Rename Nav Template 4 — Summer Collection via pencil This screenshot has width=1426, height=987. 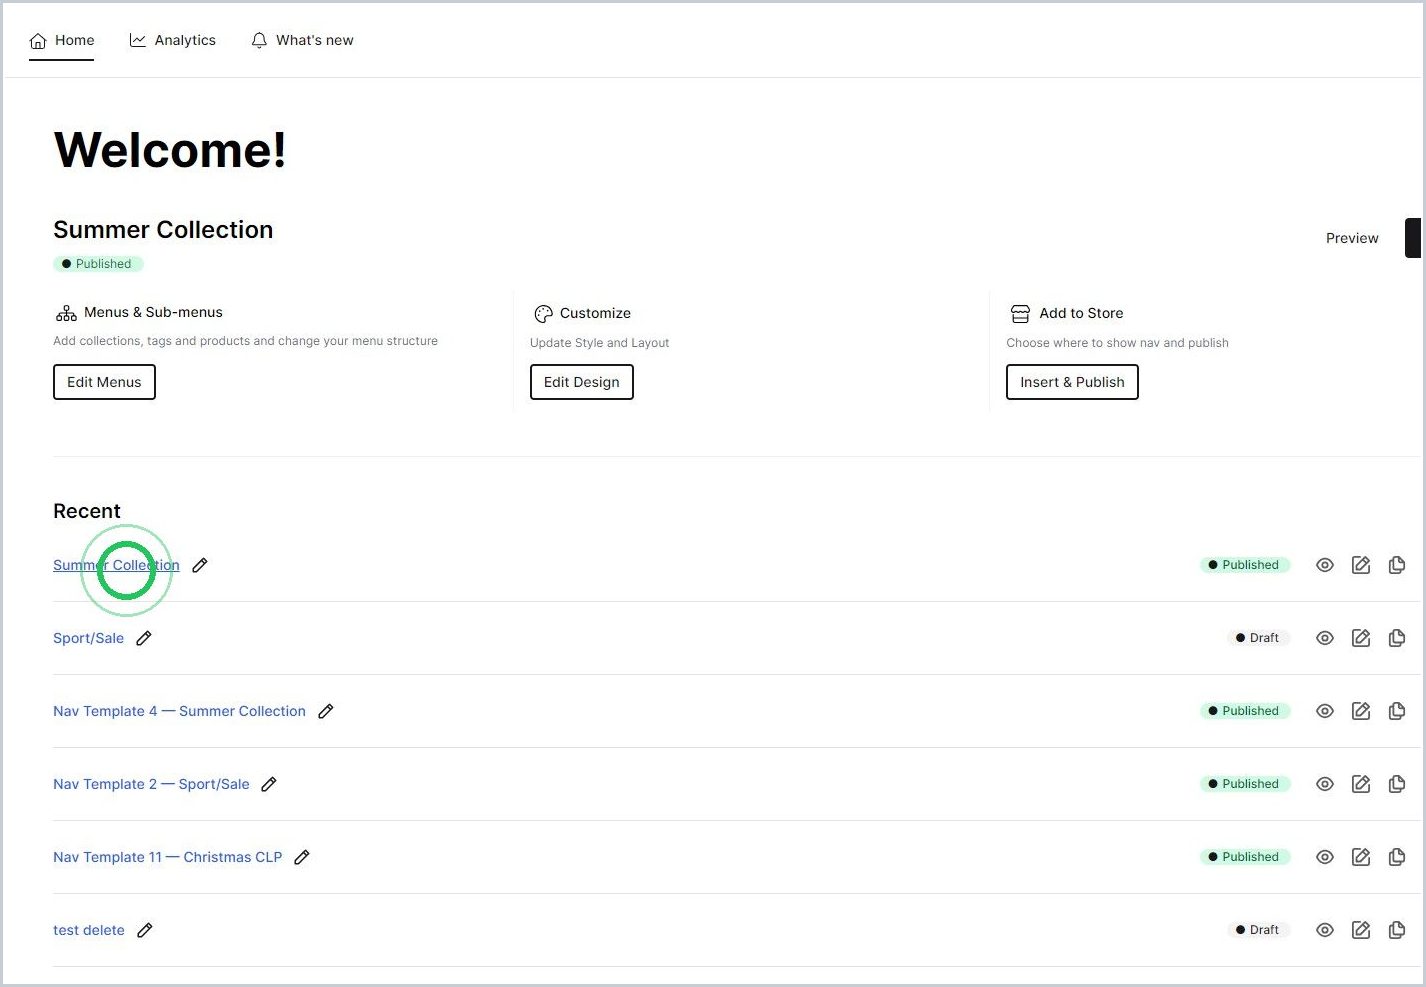[x=326, y=711]
